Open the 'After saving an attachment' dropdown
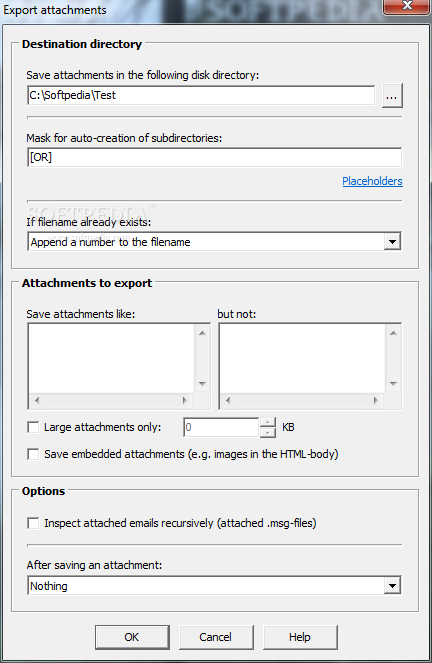The image size is (432, 663). [x=214, y=586]
